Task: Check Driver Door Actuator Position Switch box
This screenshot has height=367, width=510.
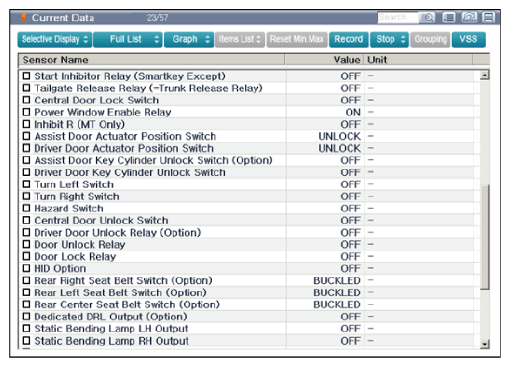Action: (26, 148)
